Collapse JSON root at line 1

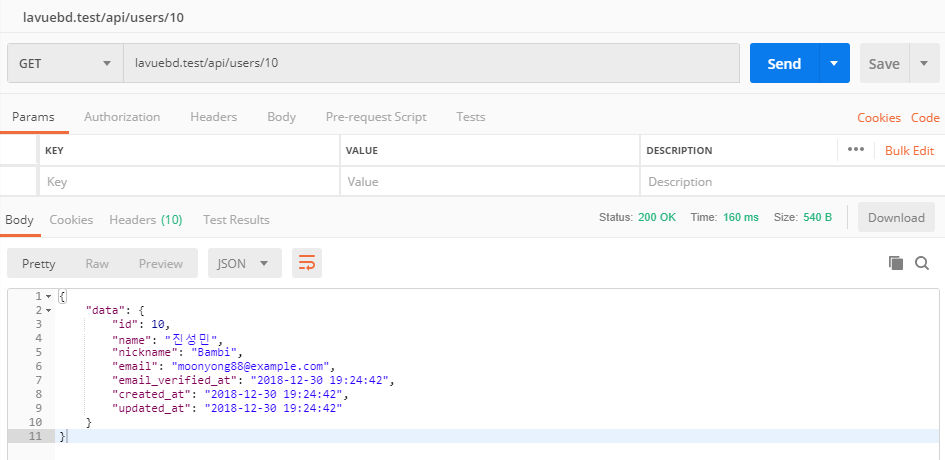tap(49, 297)
